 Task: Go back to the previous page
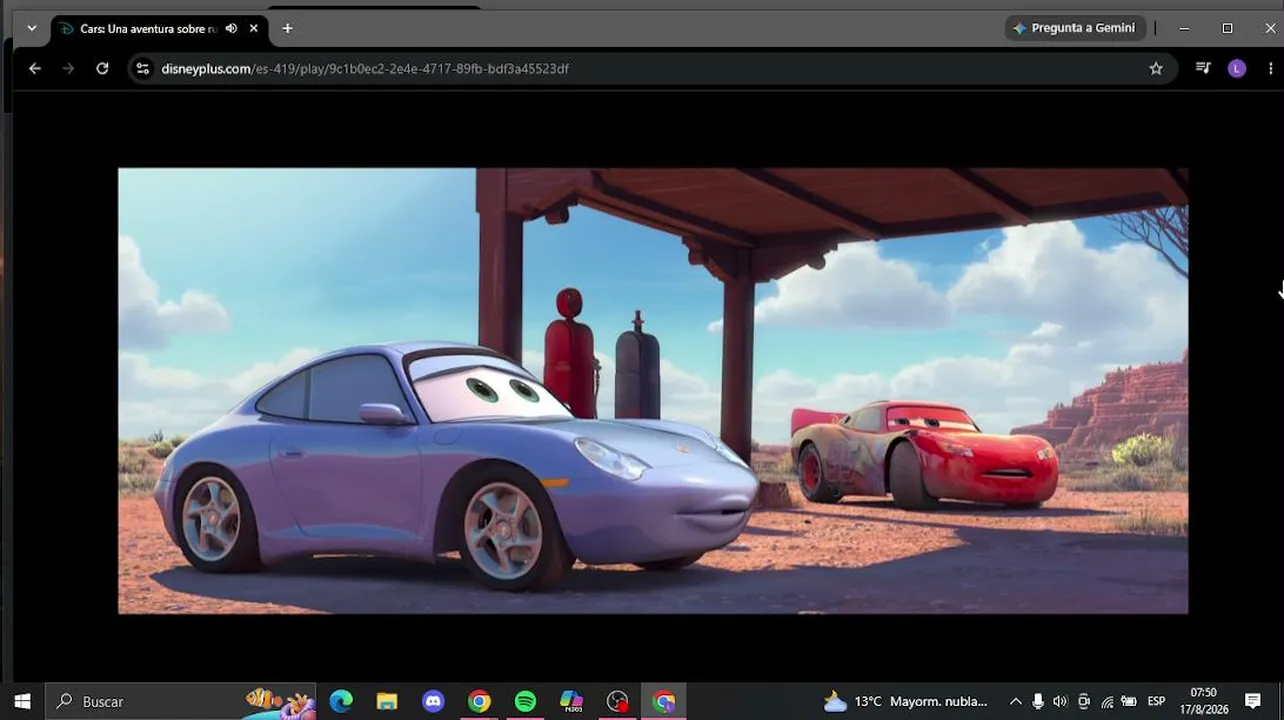click(x=35, y=68)
